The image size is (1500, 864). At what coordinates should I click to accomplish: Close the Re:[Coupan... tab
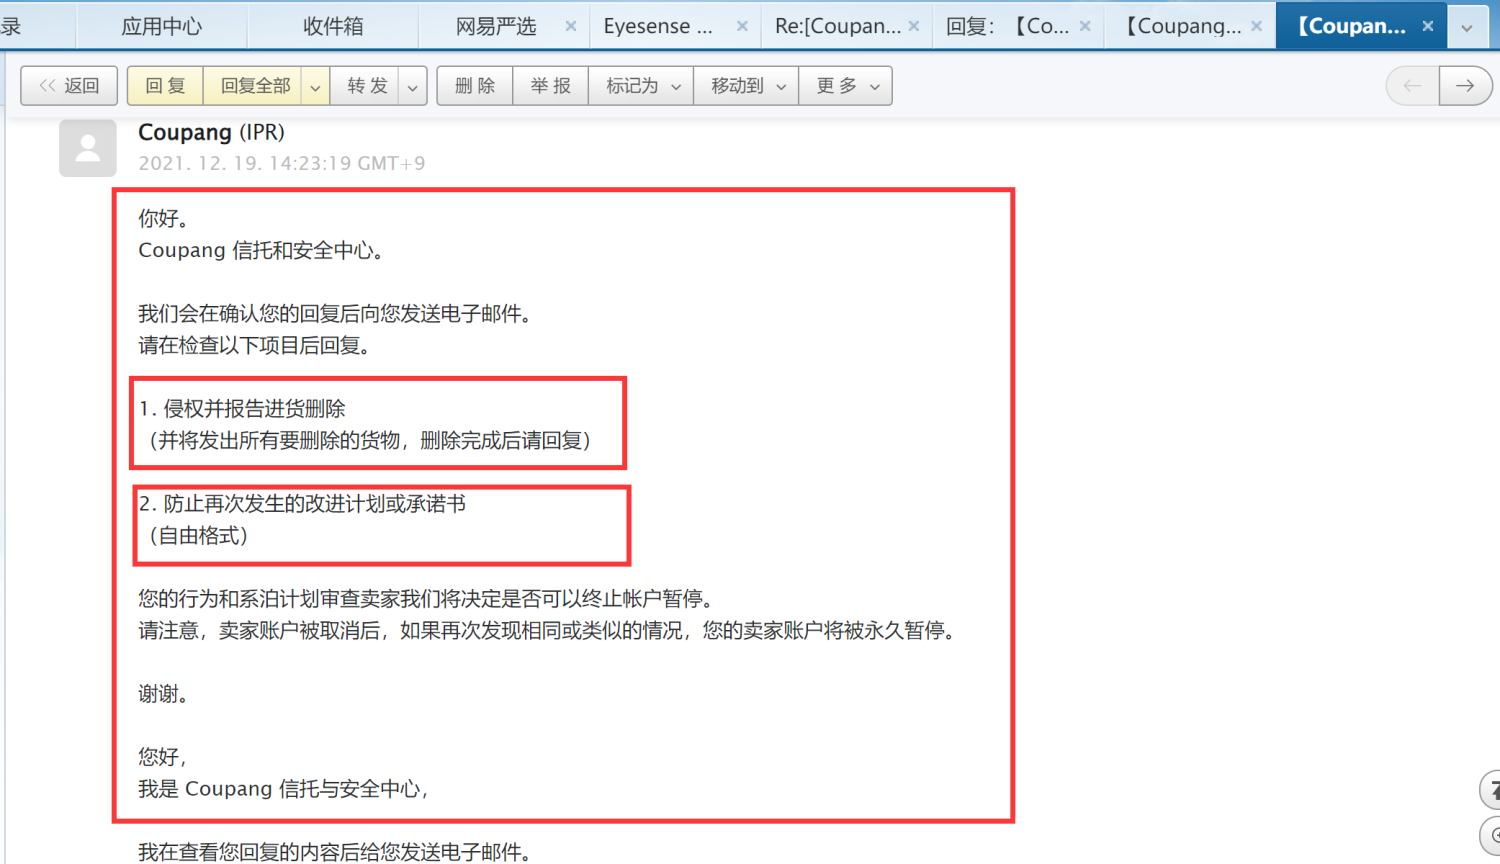[x=914, y=25]
